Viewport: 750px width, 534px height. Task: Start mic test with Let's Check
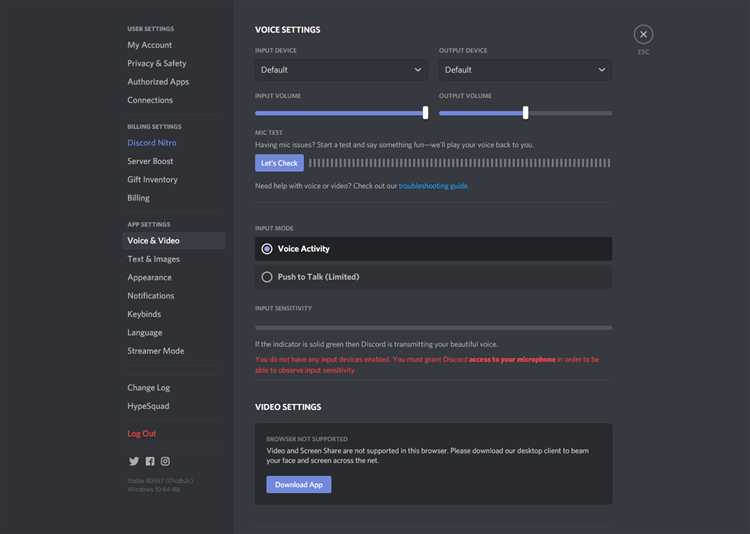[x=279, y=163]
